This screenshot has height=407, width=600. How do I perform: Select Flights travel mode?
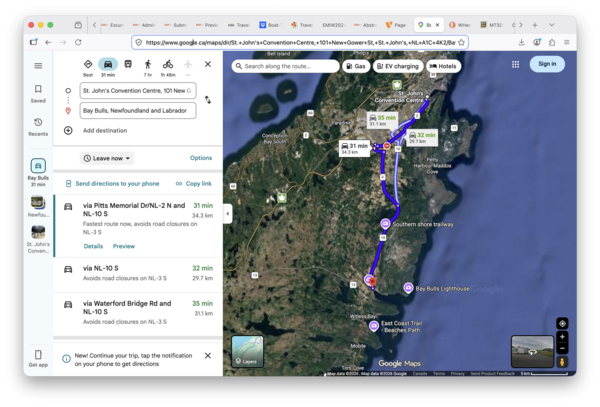(188, 68)
